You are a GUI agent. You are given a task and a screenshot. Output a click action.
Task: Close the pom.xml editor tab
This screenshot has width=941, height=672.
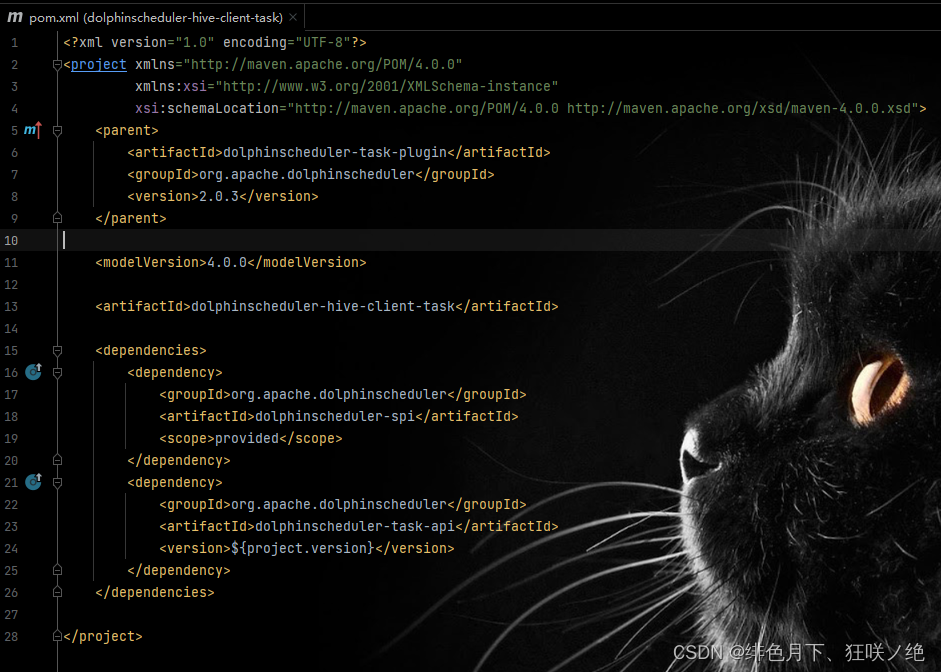[x=293, y=17]
